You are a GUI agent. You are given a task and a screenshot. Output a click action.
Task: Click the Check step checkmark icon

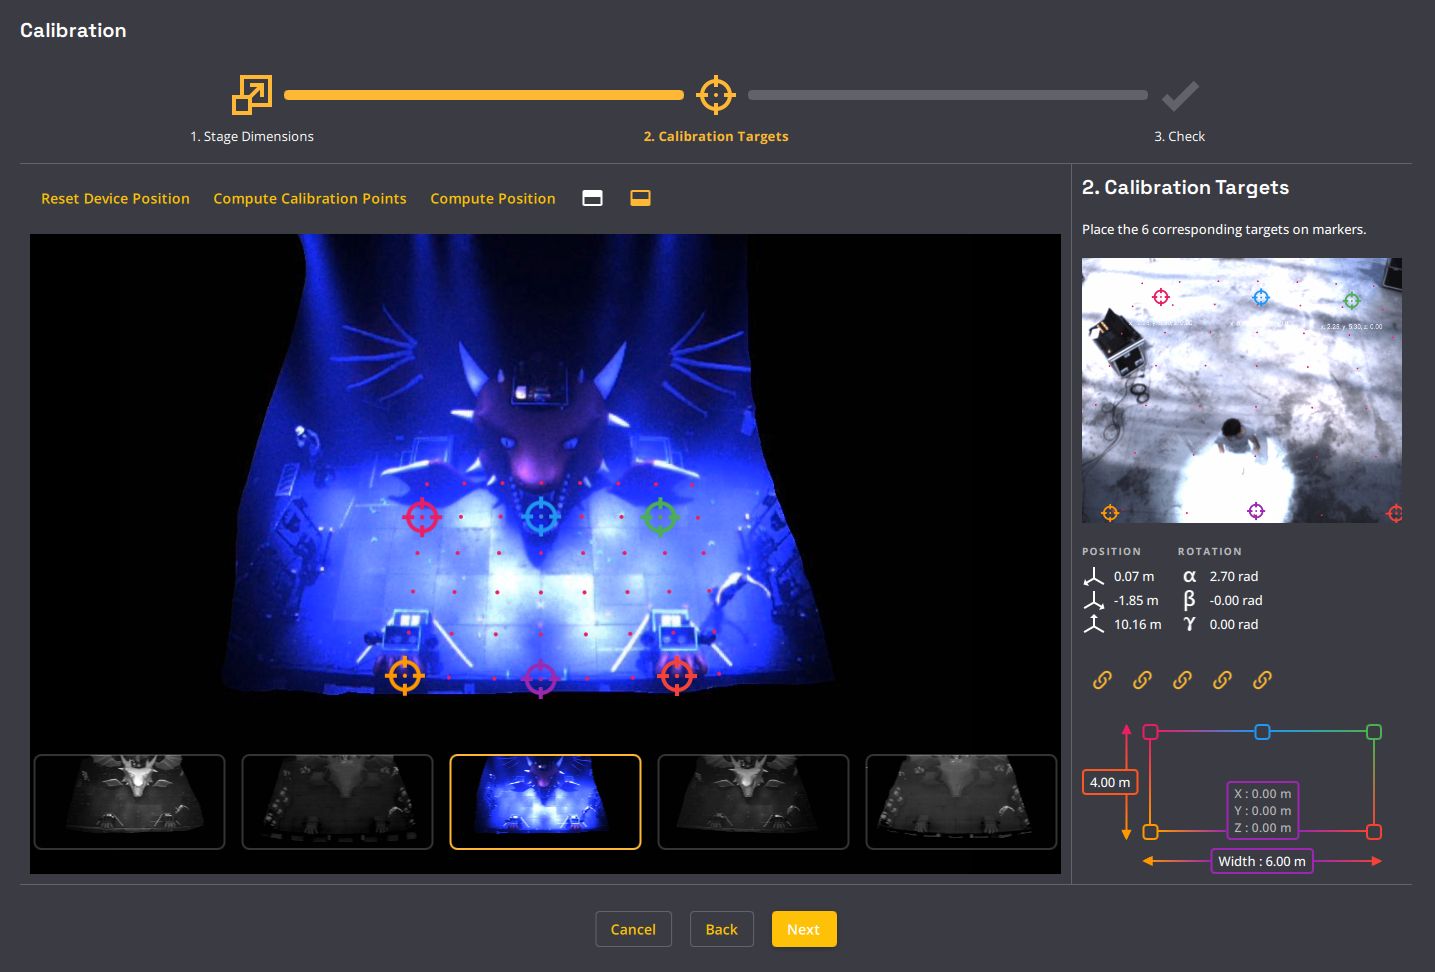1180,95
